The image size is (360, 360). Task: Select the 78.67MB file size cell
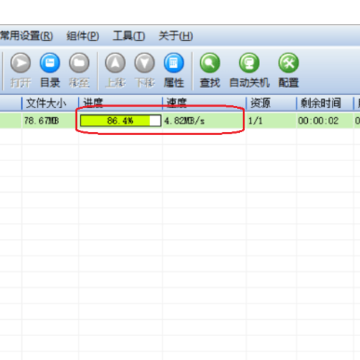pos(41,121)
